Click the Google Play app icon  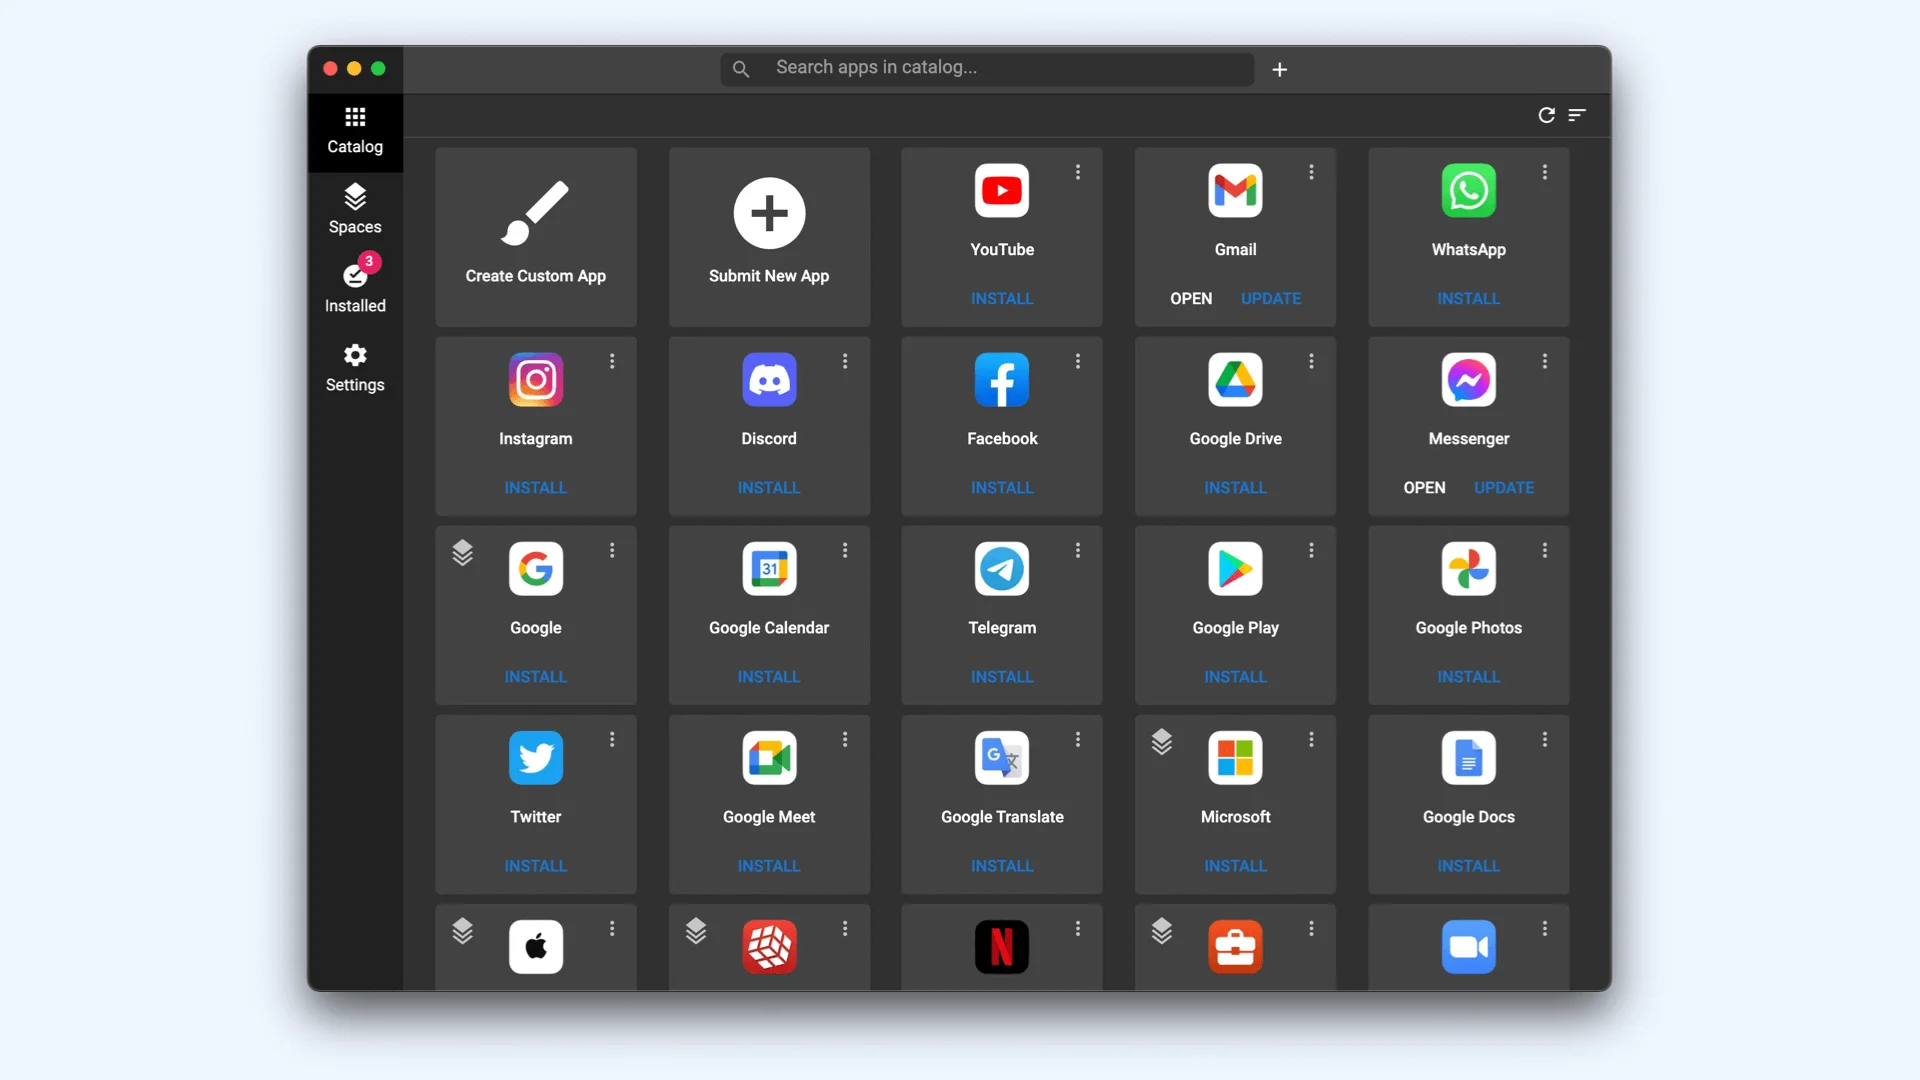click(x=1235, y=568)
